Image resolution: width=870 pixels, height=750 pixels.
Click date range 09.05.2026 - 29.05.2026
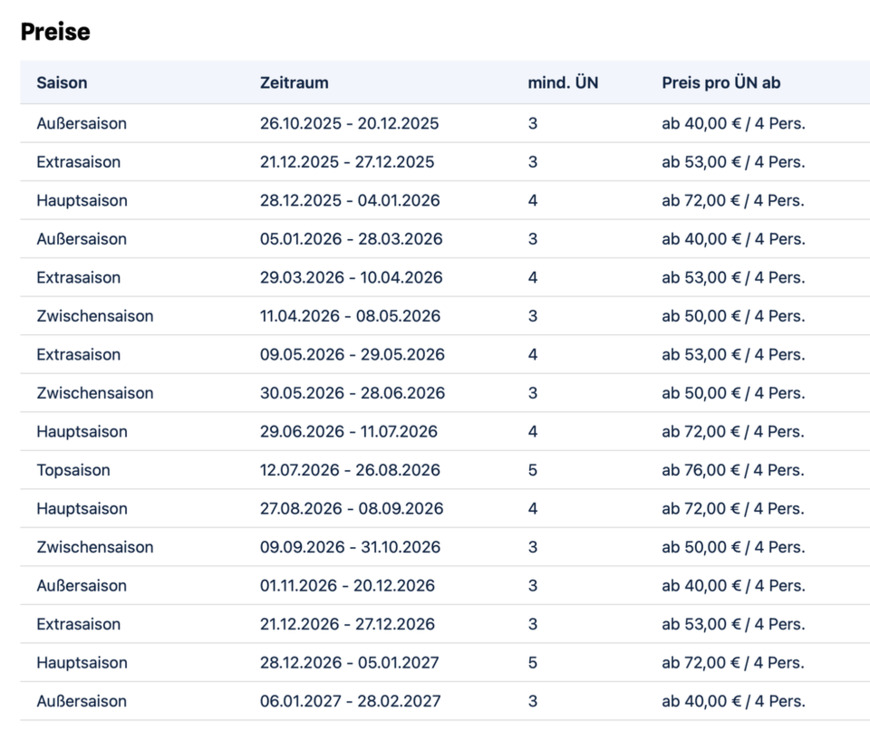pos(352,355)
